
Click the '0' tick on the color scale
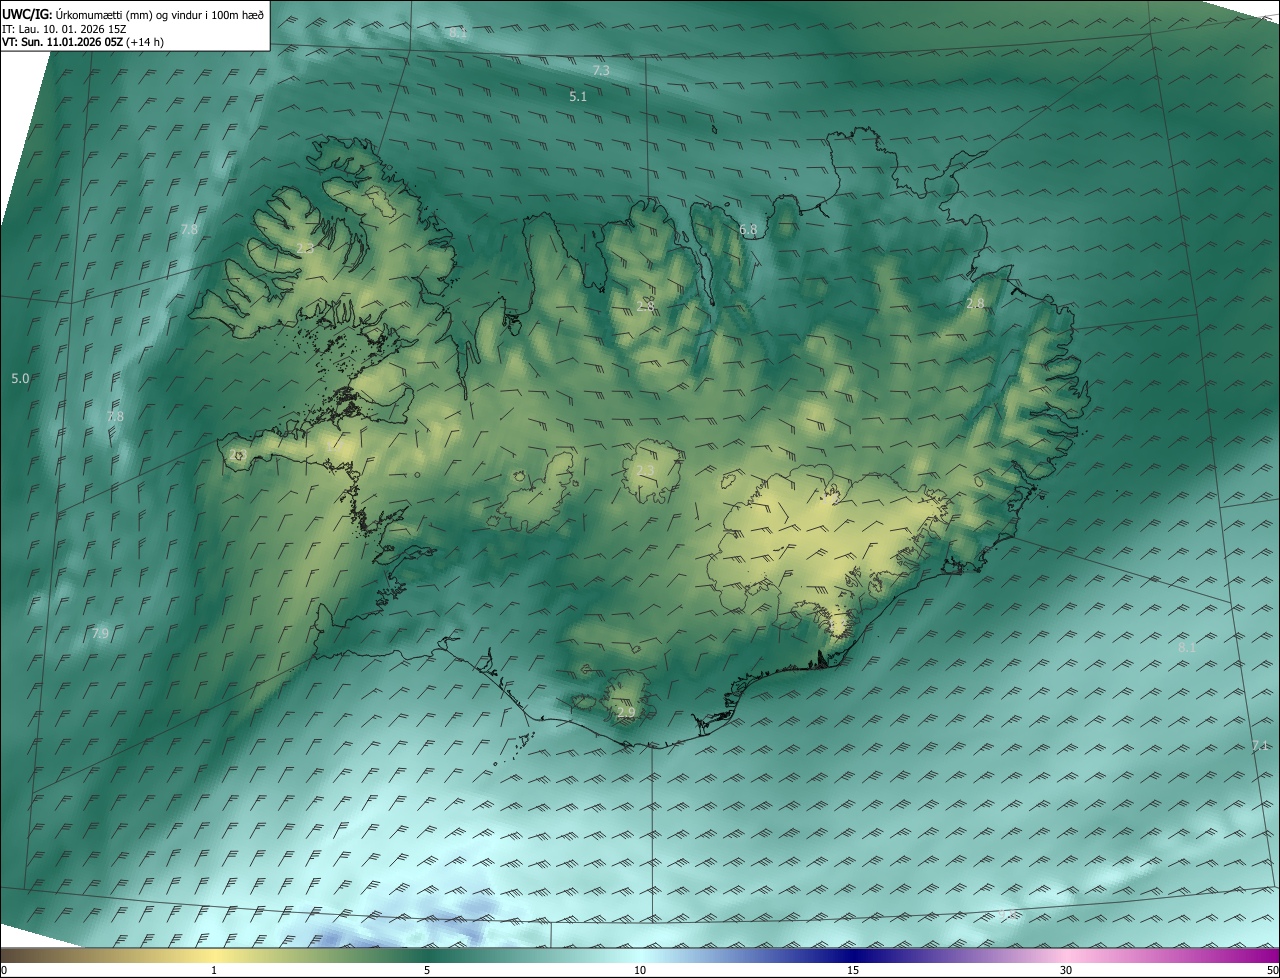pyautogui.click(x=4, y=970)
